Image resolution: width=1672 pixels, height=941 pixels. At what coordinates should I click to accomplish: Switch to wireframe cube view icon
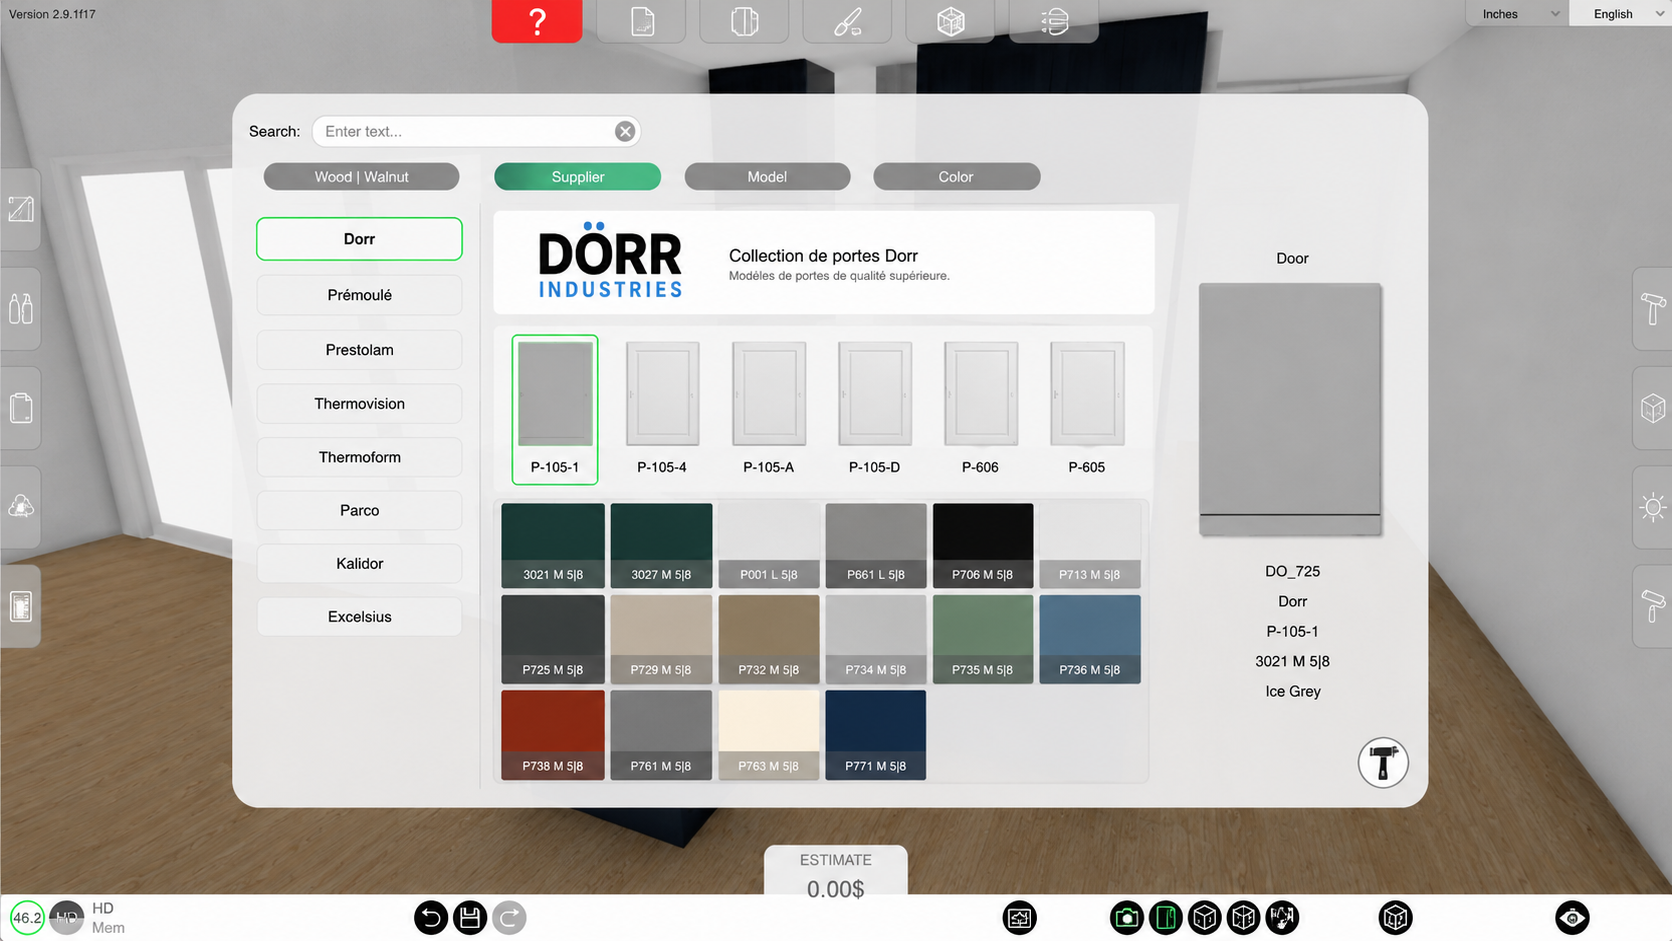1243,917
